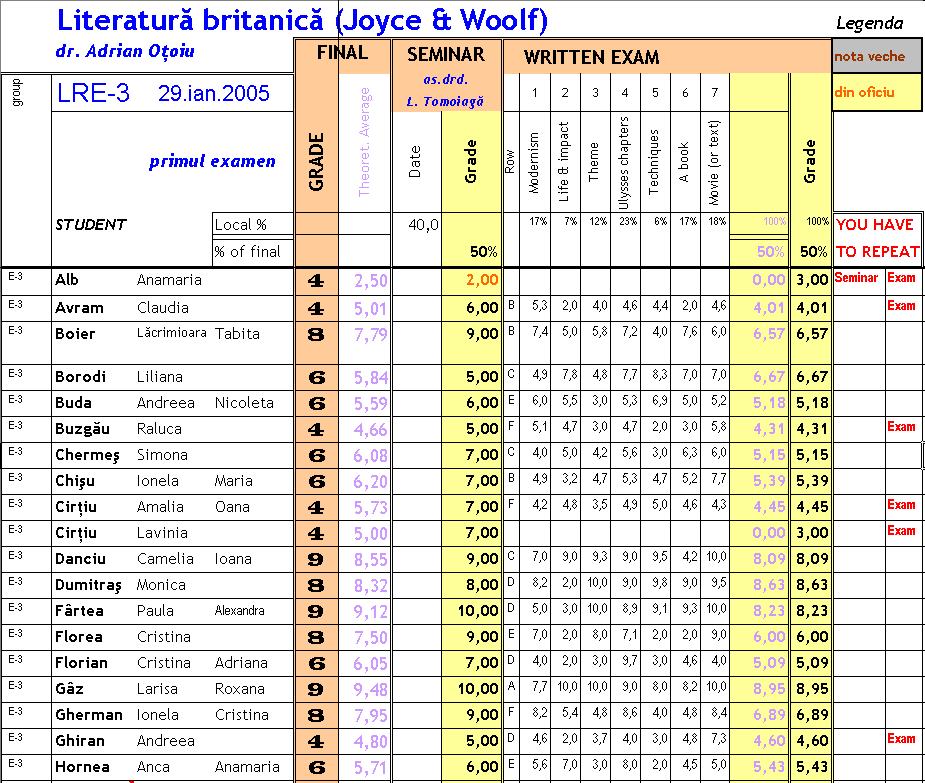Select Hornea's theoretical average '5,71'
Image resolution: width=925 pixels, height=783 pixels.
[x=370, y=768]
